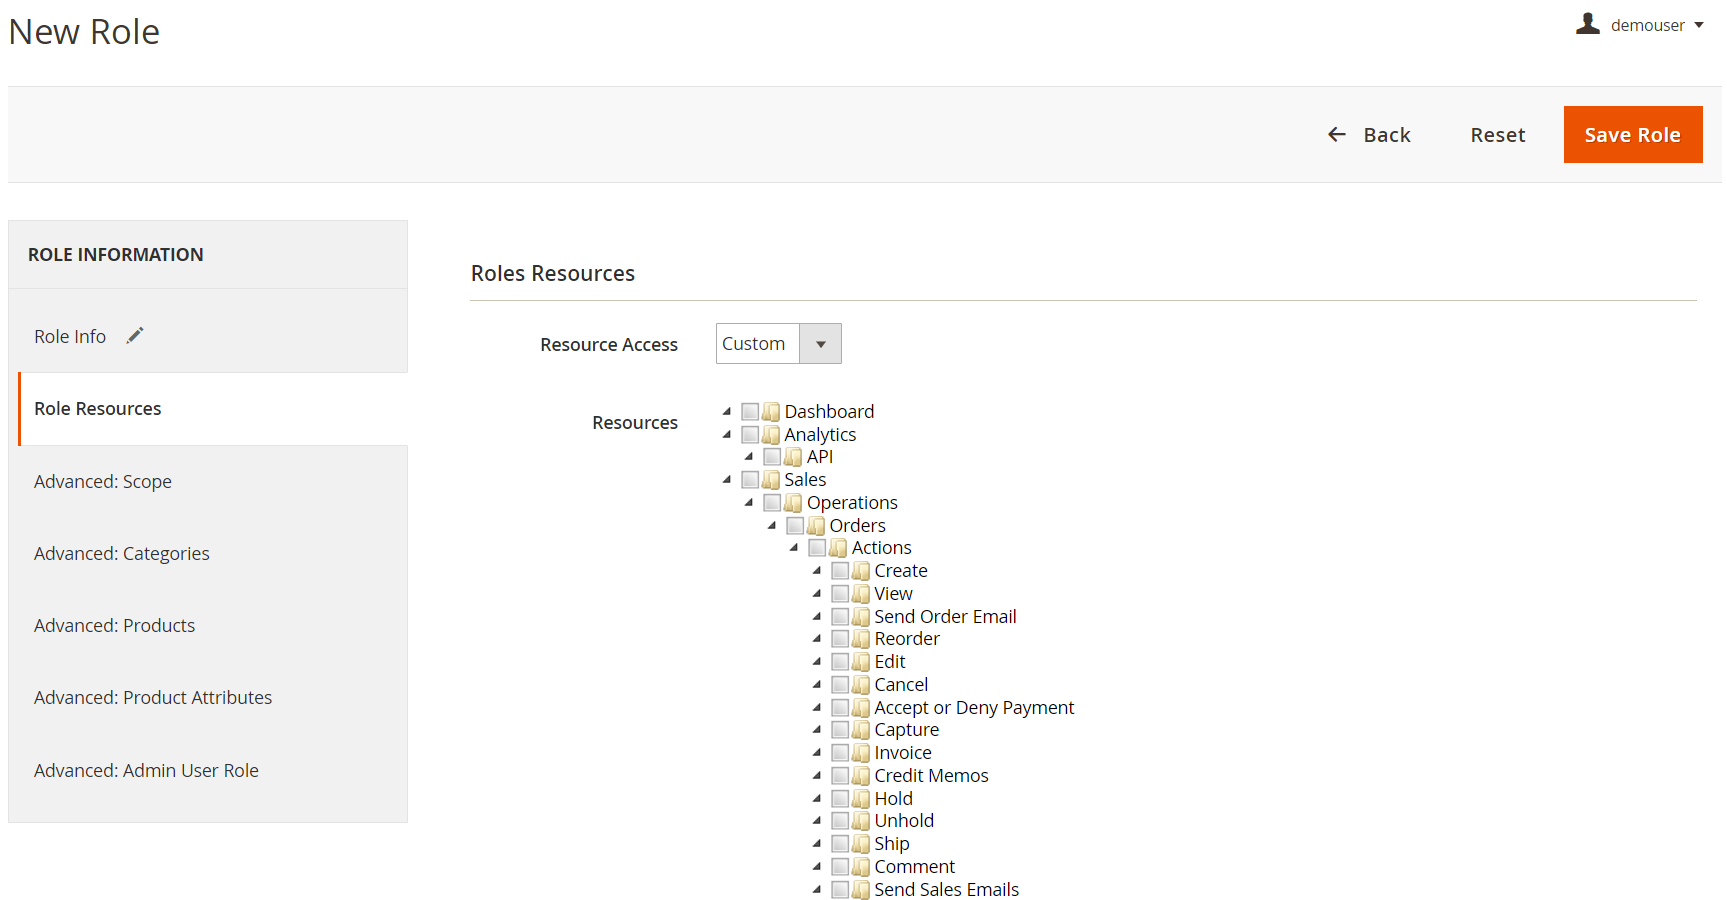Click the Capture tree item label

coord(906,730)
